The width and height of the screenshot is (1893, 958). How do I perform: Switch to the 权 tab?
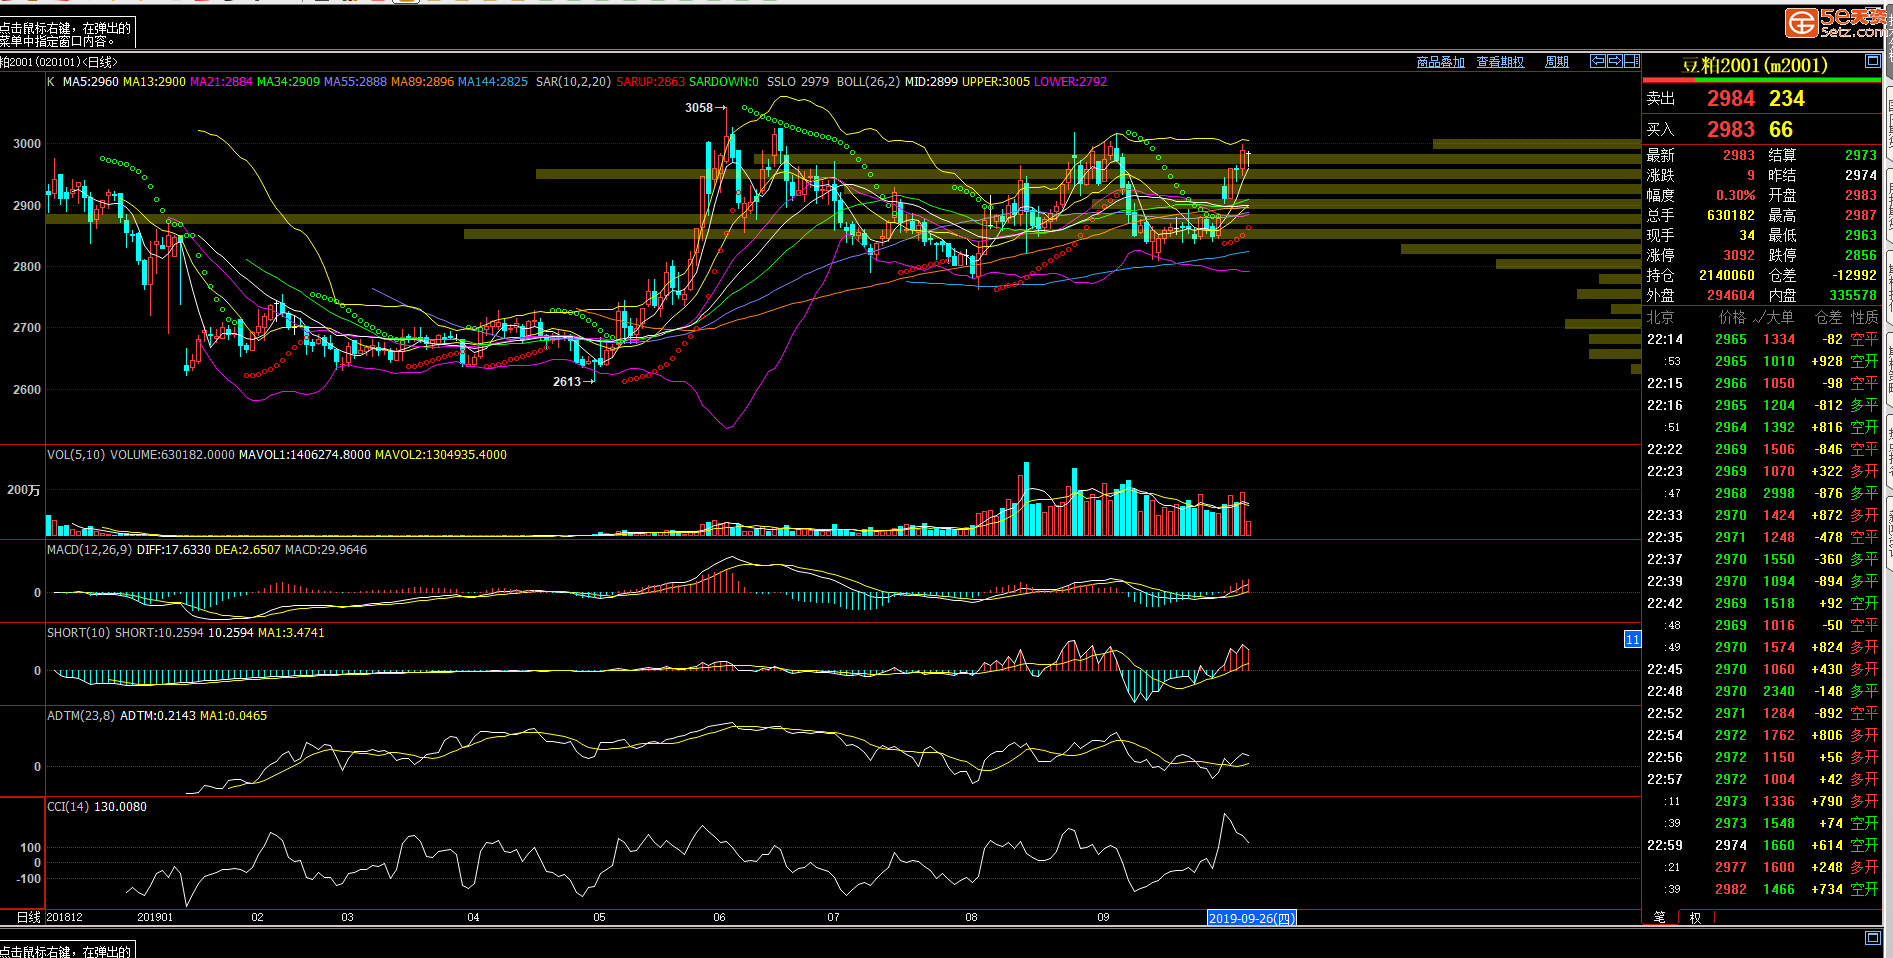[1695, 917]
